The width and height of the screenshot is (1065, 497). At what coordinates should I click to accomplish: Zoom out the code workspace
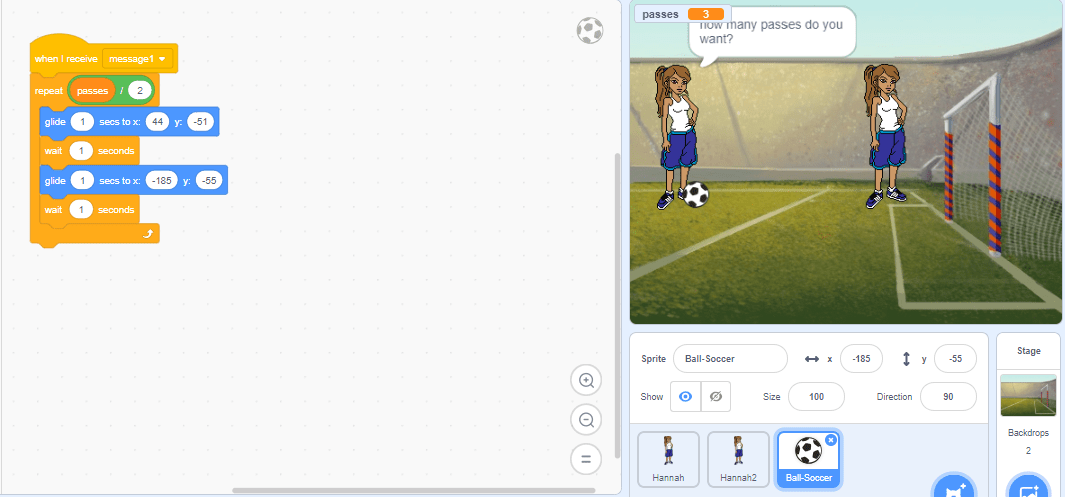pos(586,420)
